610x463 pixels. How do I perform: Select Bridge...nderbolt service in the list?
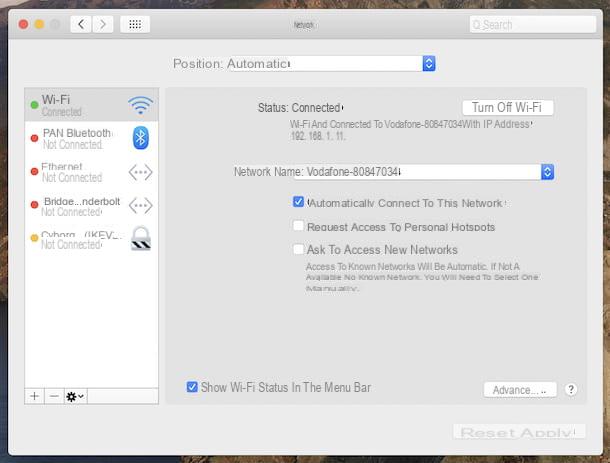coord(91,205)
